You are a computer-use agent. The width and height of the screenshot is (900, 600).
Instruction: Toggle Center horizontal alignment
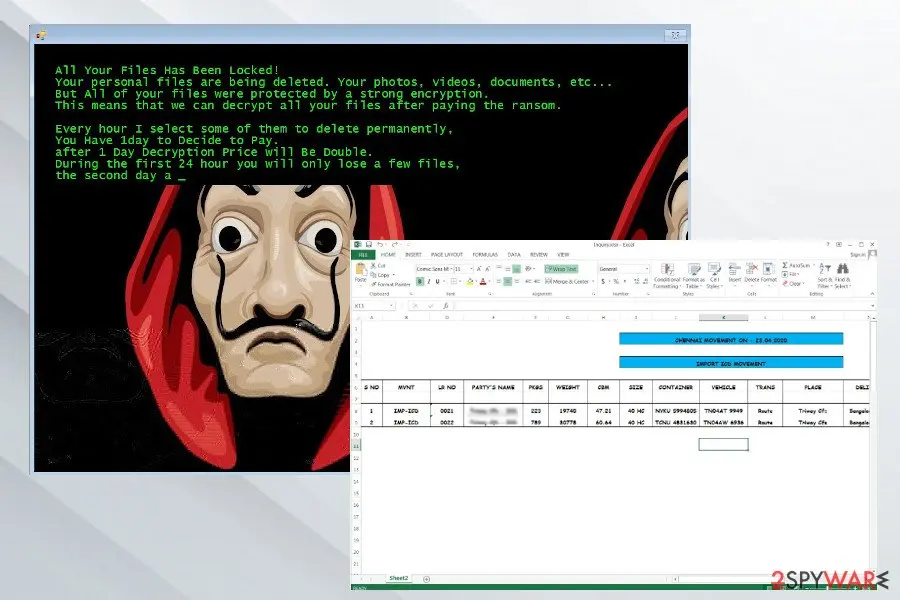tap(507, 281)
